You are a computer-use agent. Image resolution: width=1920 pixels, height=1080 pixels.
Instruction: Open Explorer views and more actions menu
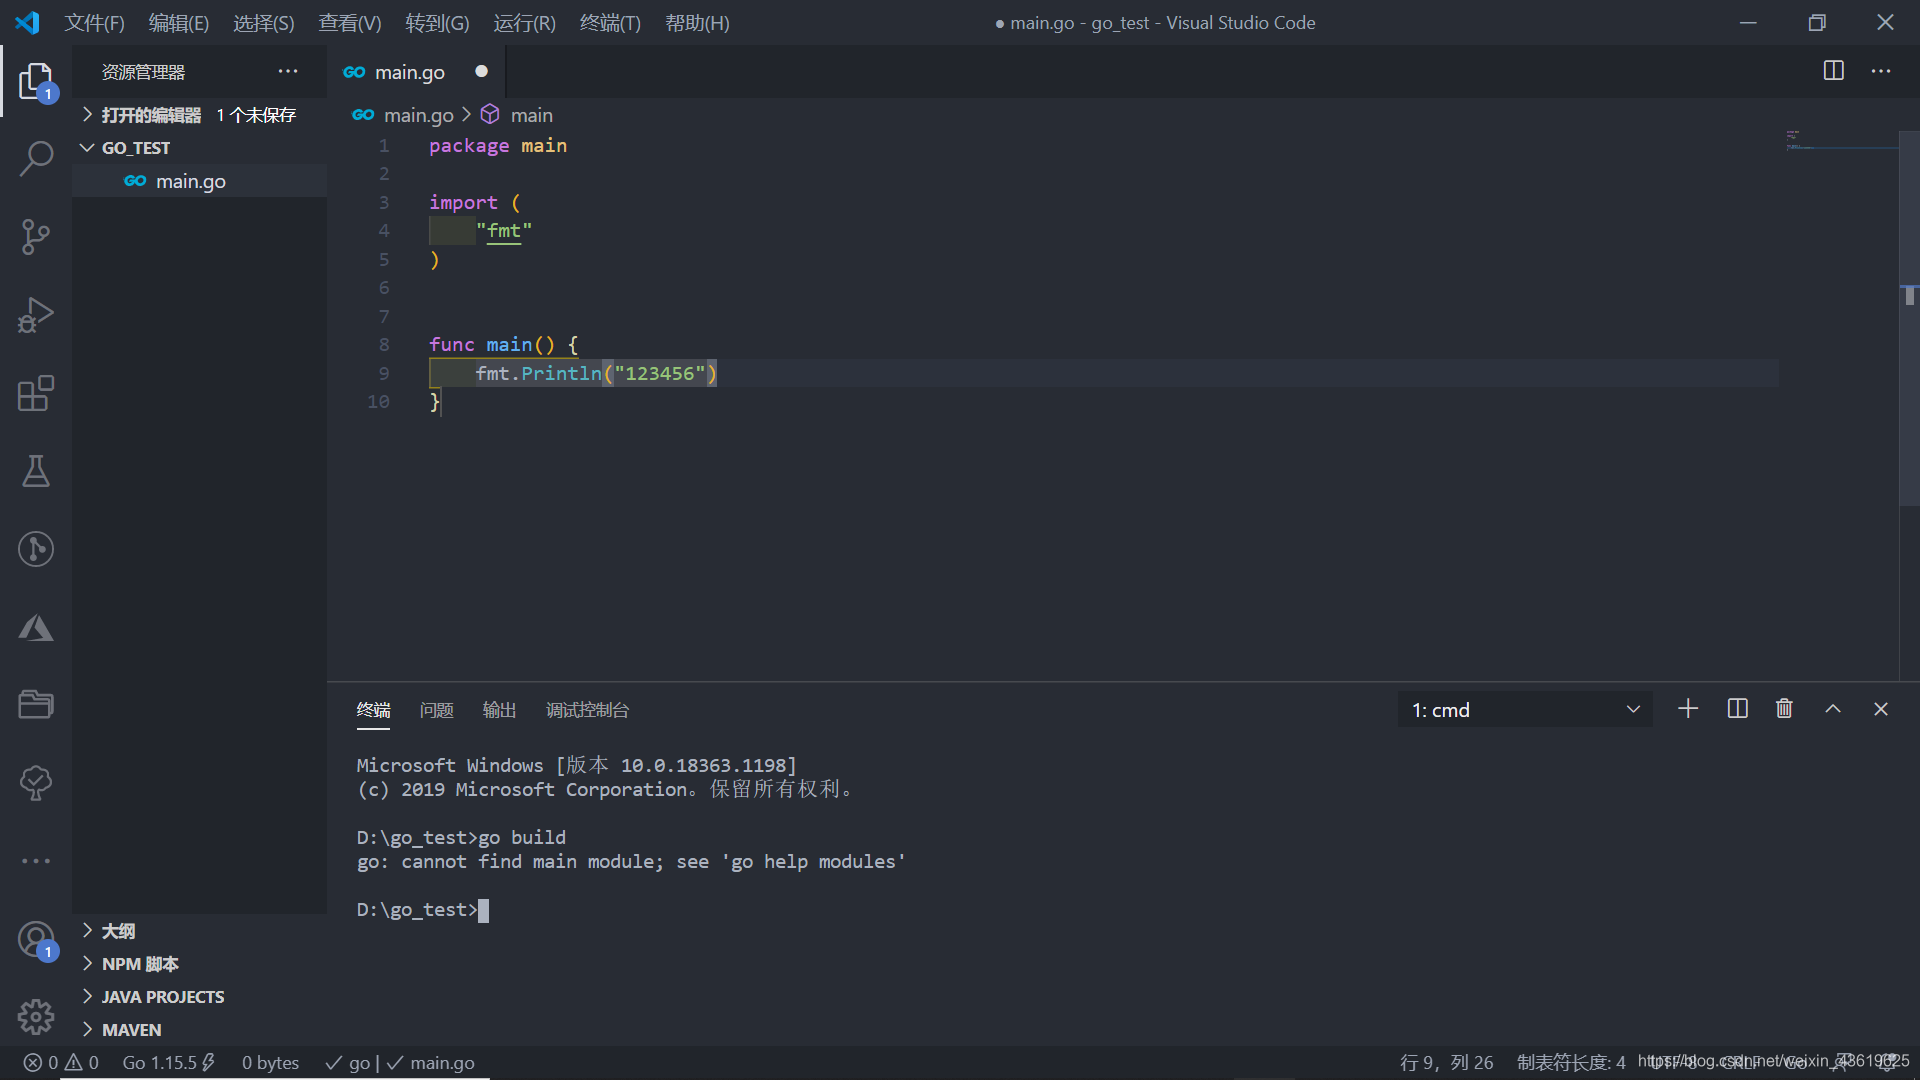[x=288, y=71]
